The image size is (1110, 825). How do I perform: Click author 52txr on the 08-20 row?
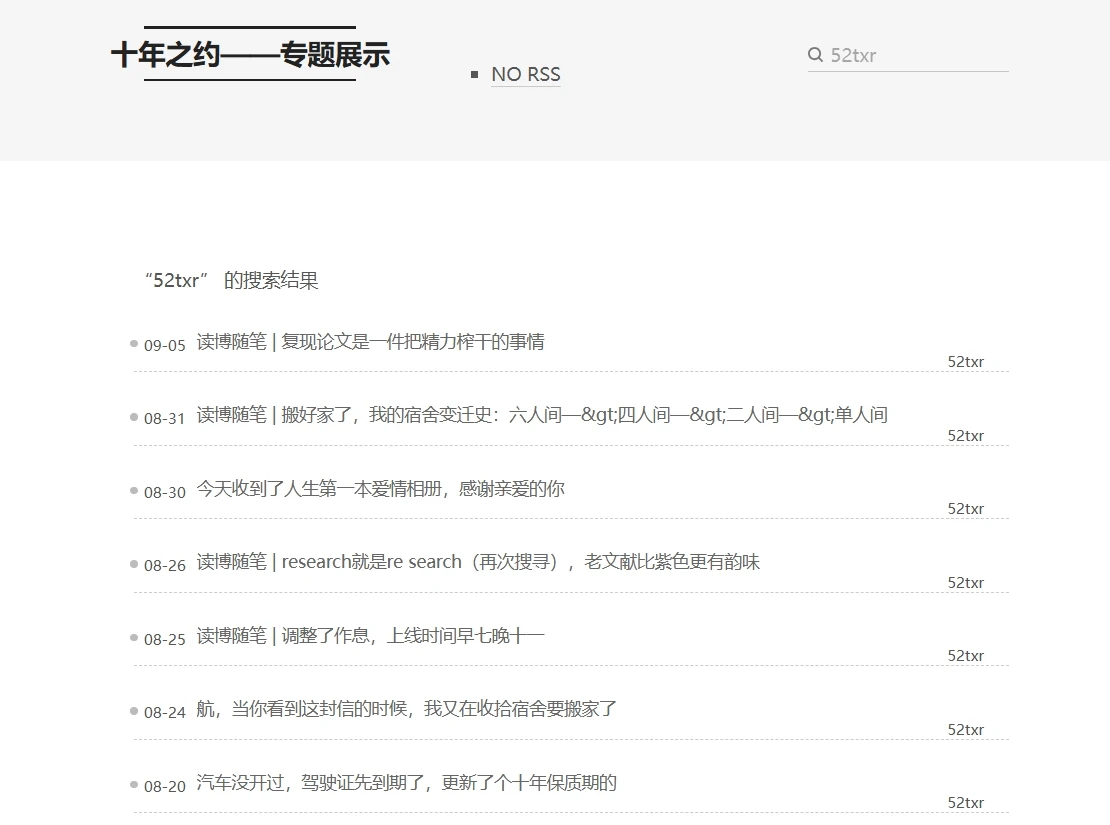point(966,802)
